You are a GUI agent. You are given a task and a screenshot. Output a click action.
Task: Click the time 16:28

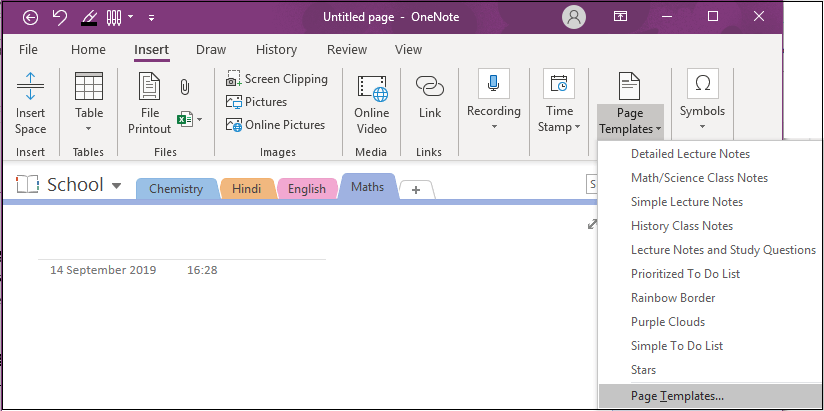202,270
